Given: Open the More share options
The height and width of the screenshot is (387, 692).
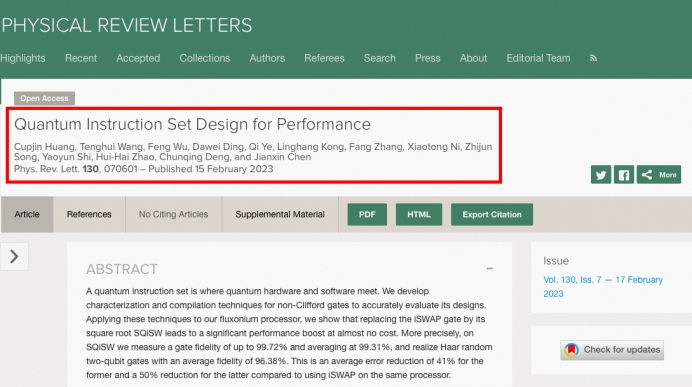Looking at the screenshot, I should [659, 175].
